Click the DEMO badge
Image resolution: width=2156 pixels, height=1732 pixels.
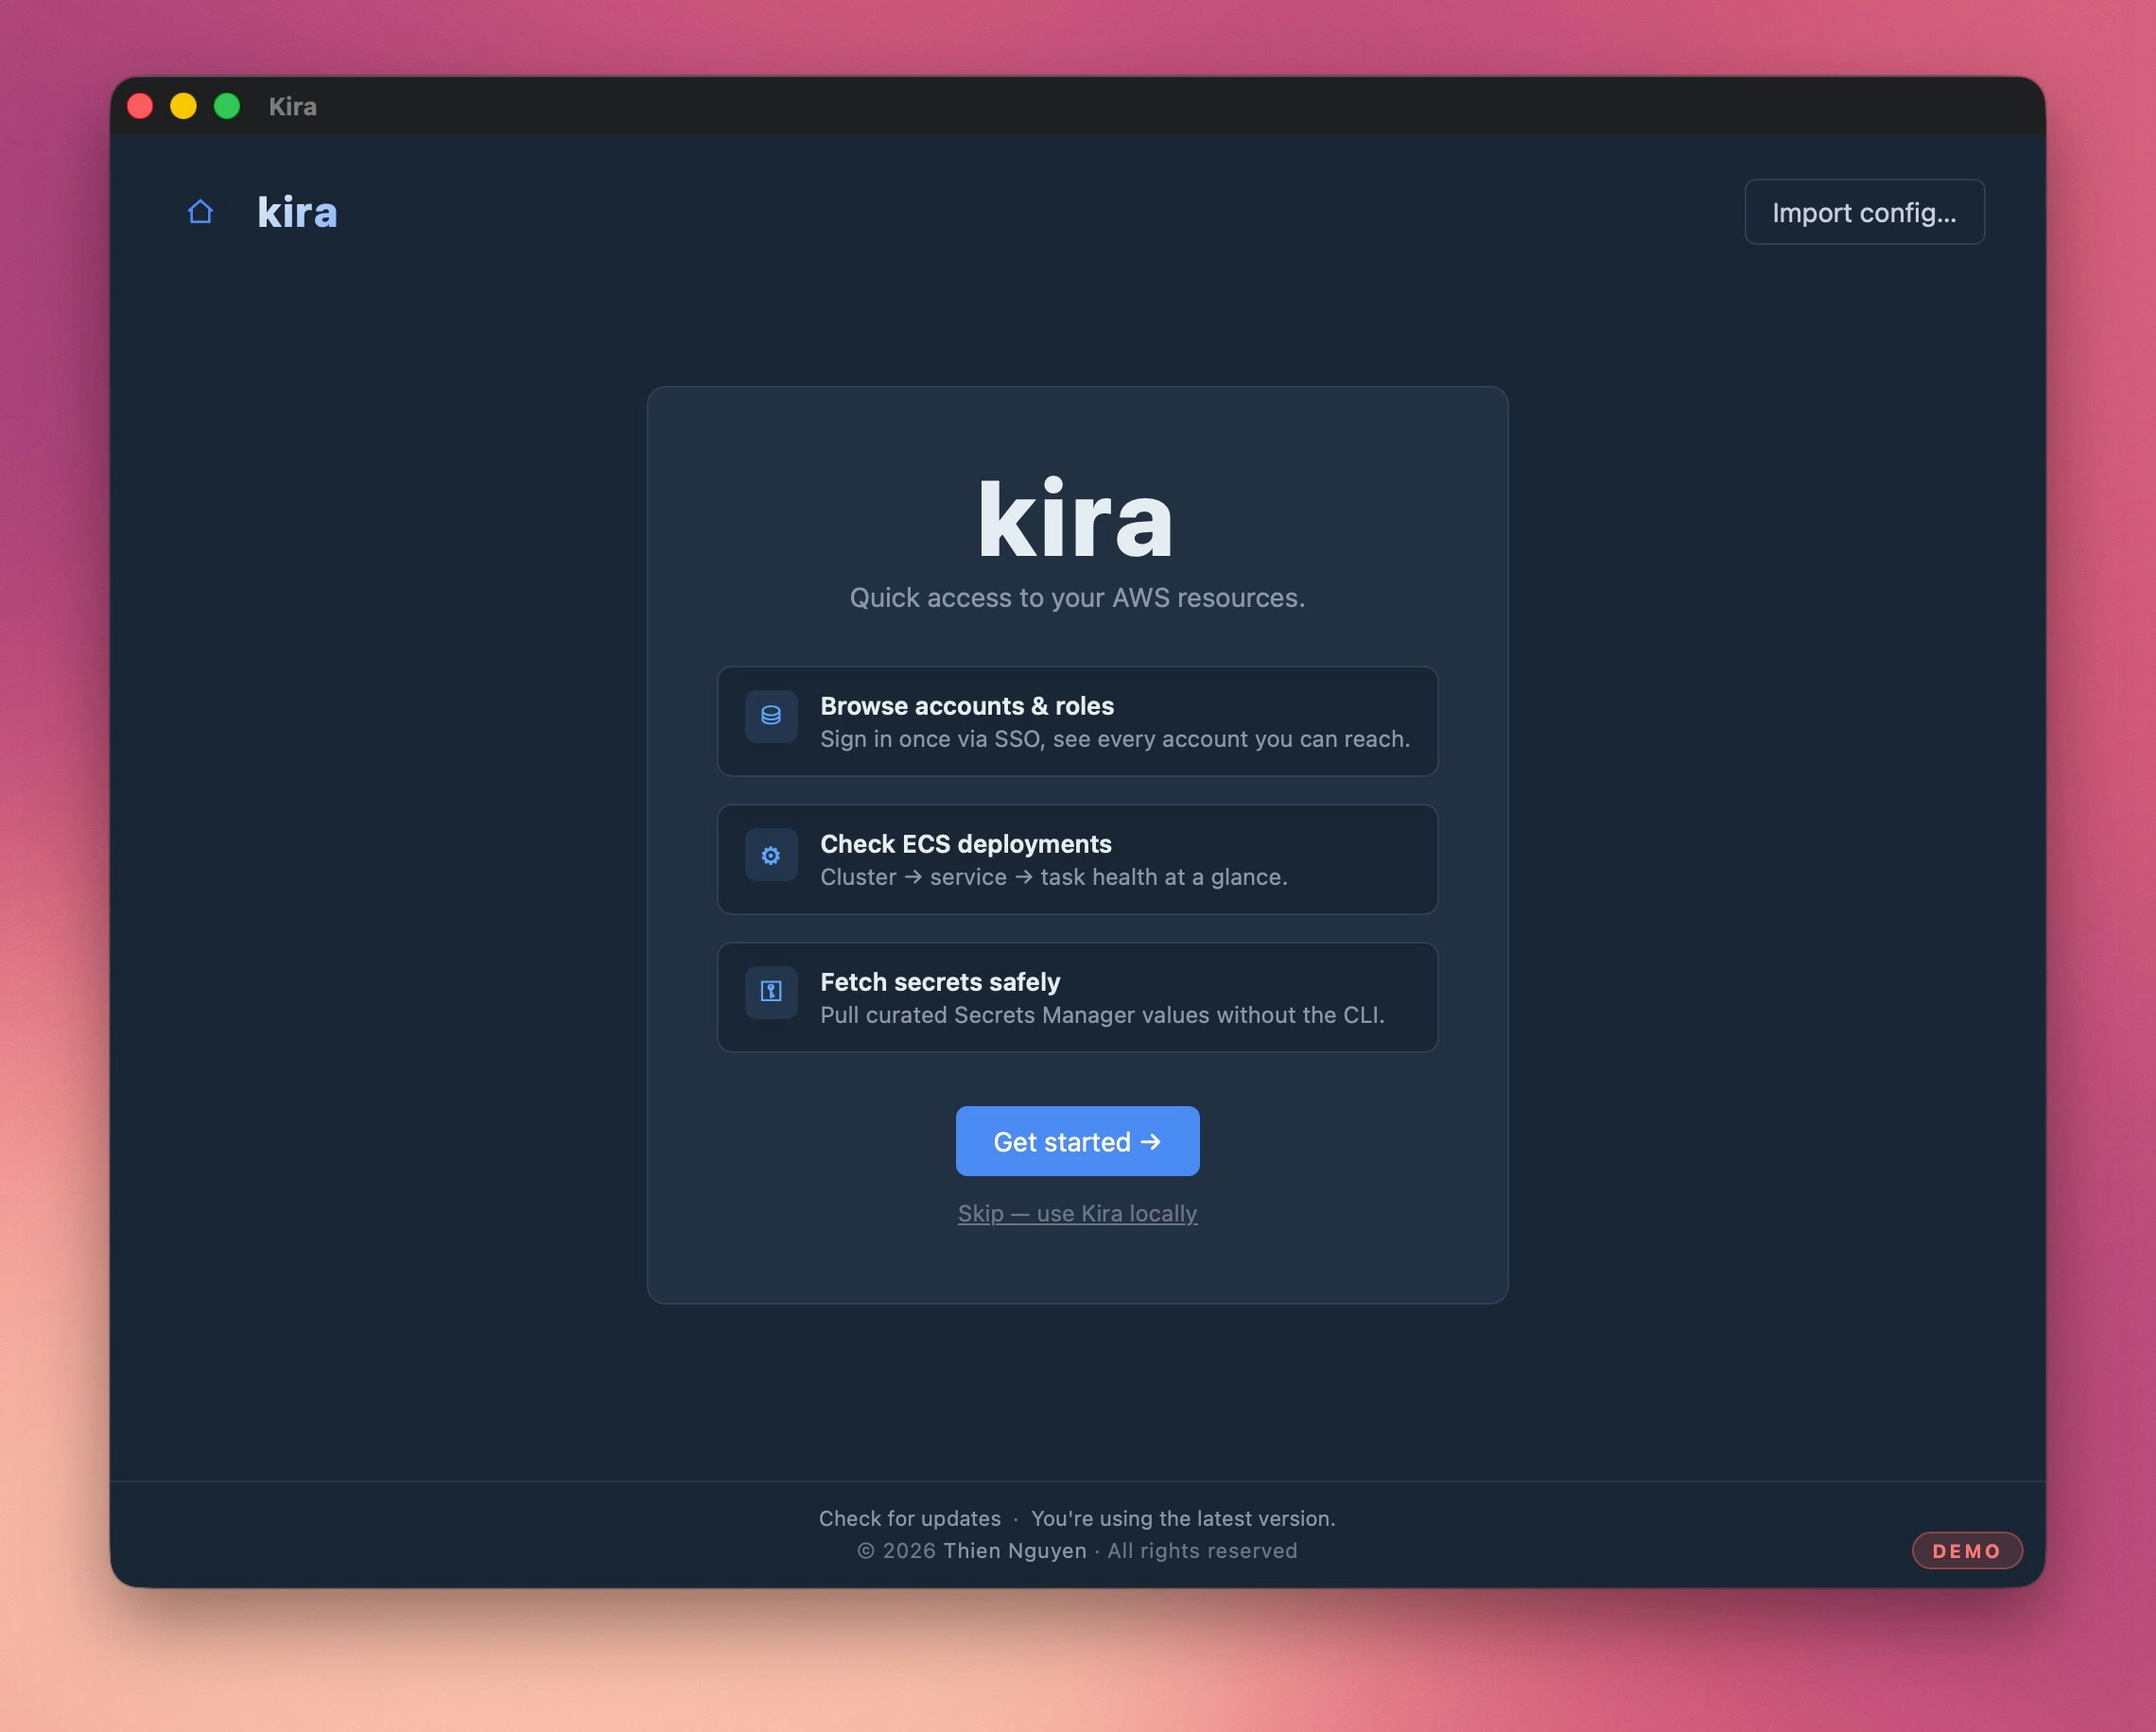(1967, 1551)
